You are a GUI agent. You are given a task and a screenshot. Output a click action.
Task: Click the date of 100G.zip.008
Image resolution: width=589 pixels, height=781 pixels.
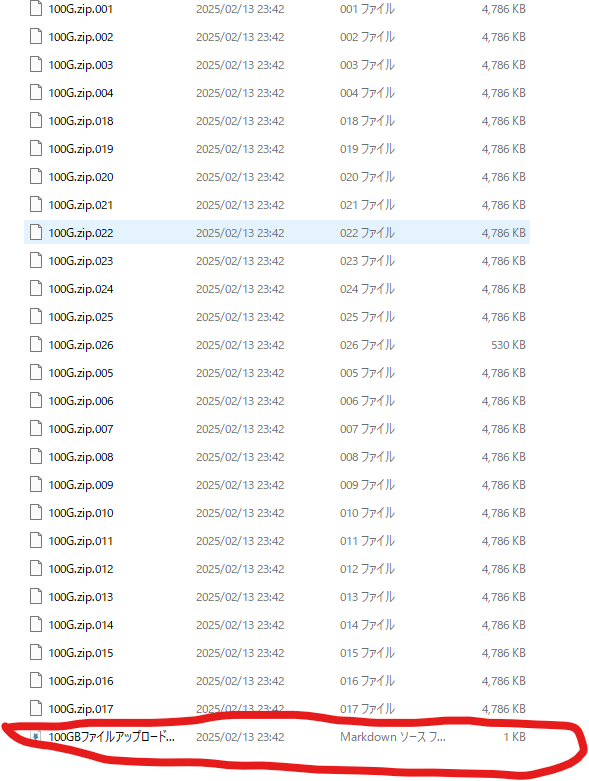point(240,457)
